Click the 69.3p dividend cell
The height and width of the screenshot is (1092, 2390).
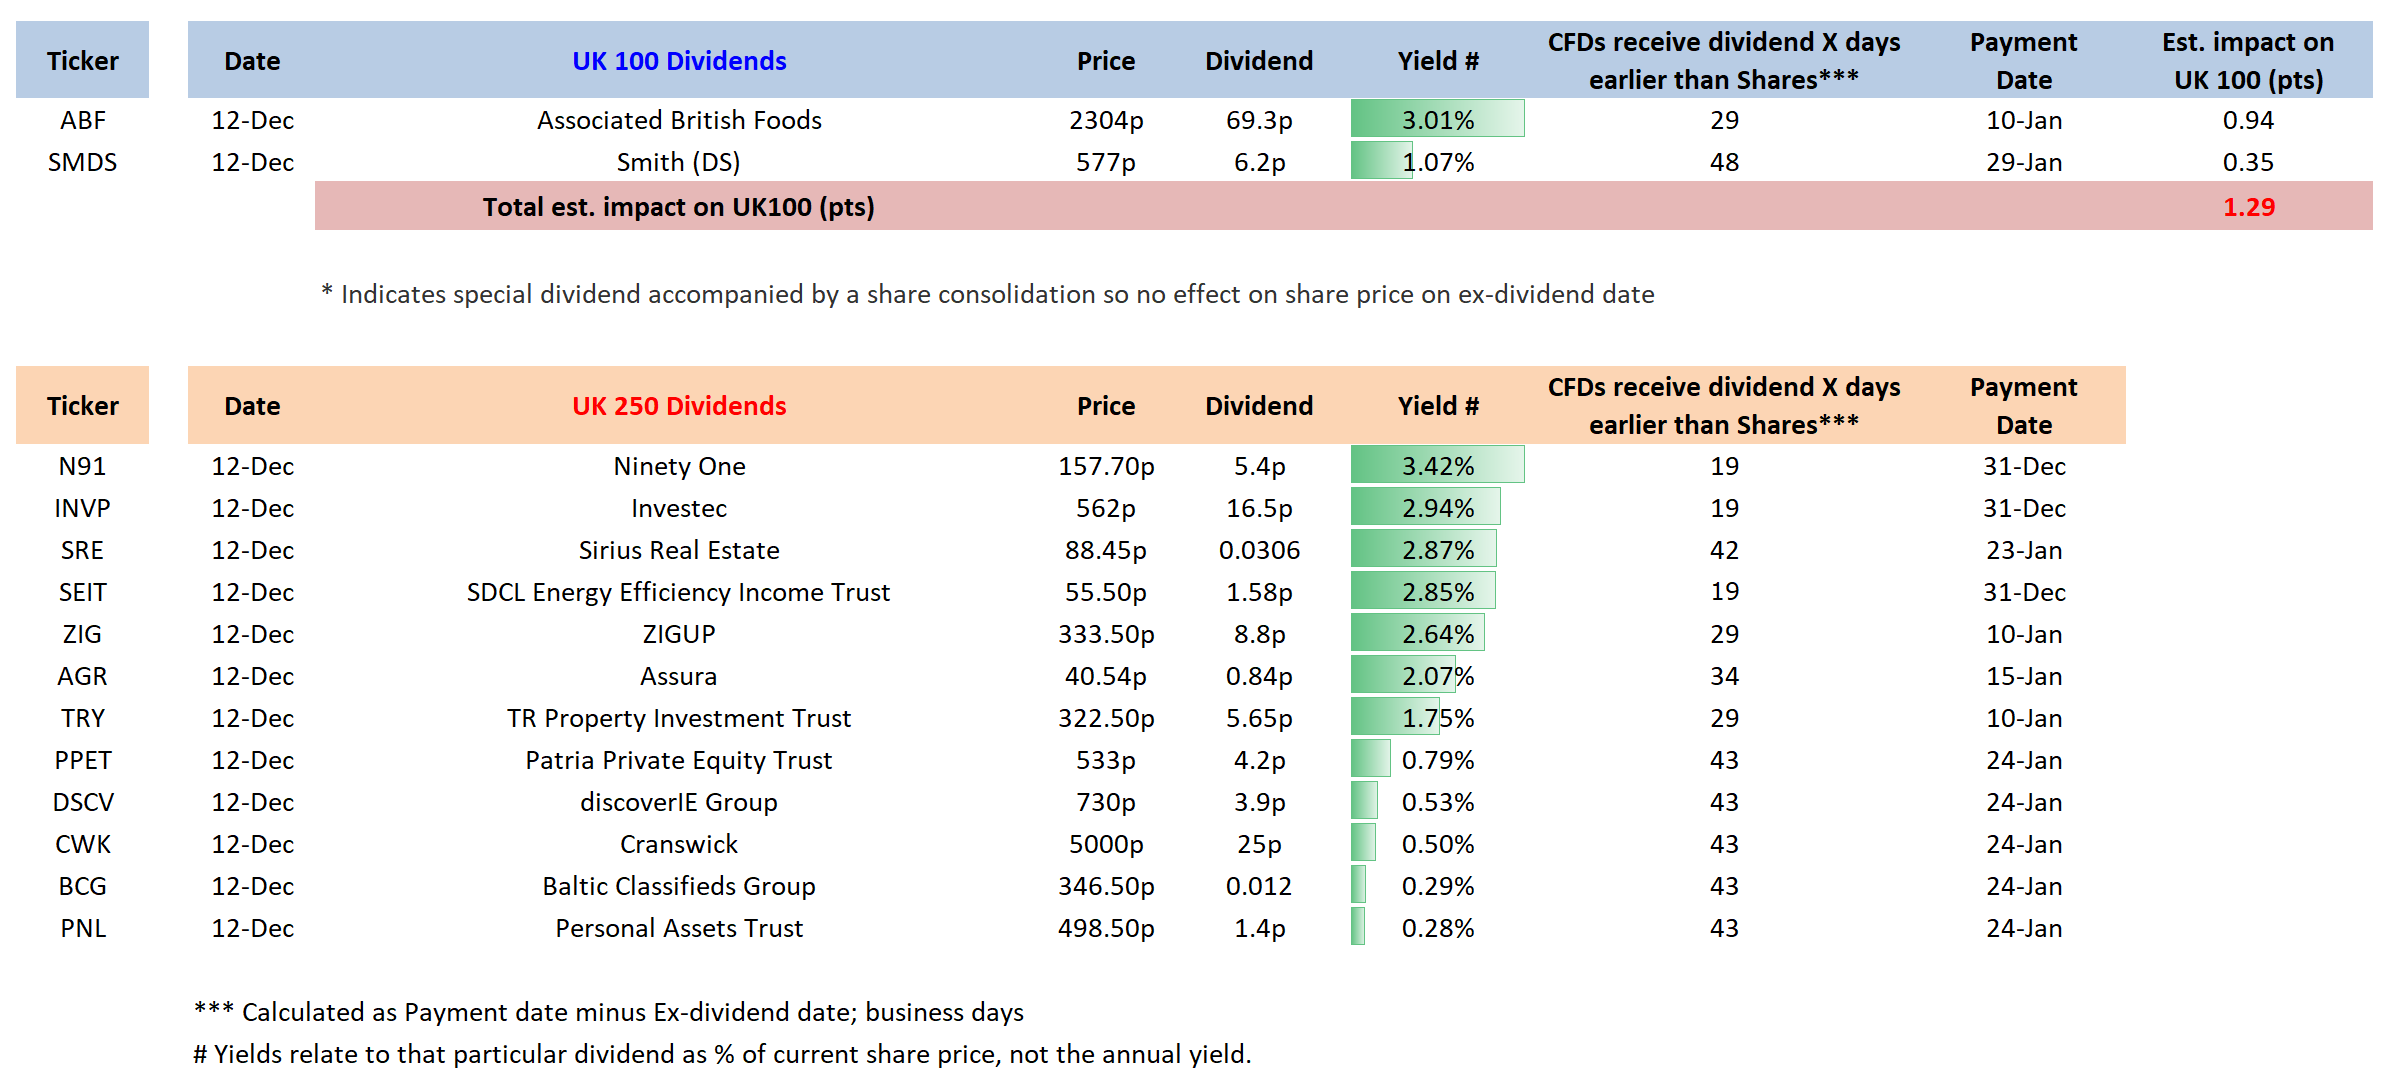(x=1259, y=120)
